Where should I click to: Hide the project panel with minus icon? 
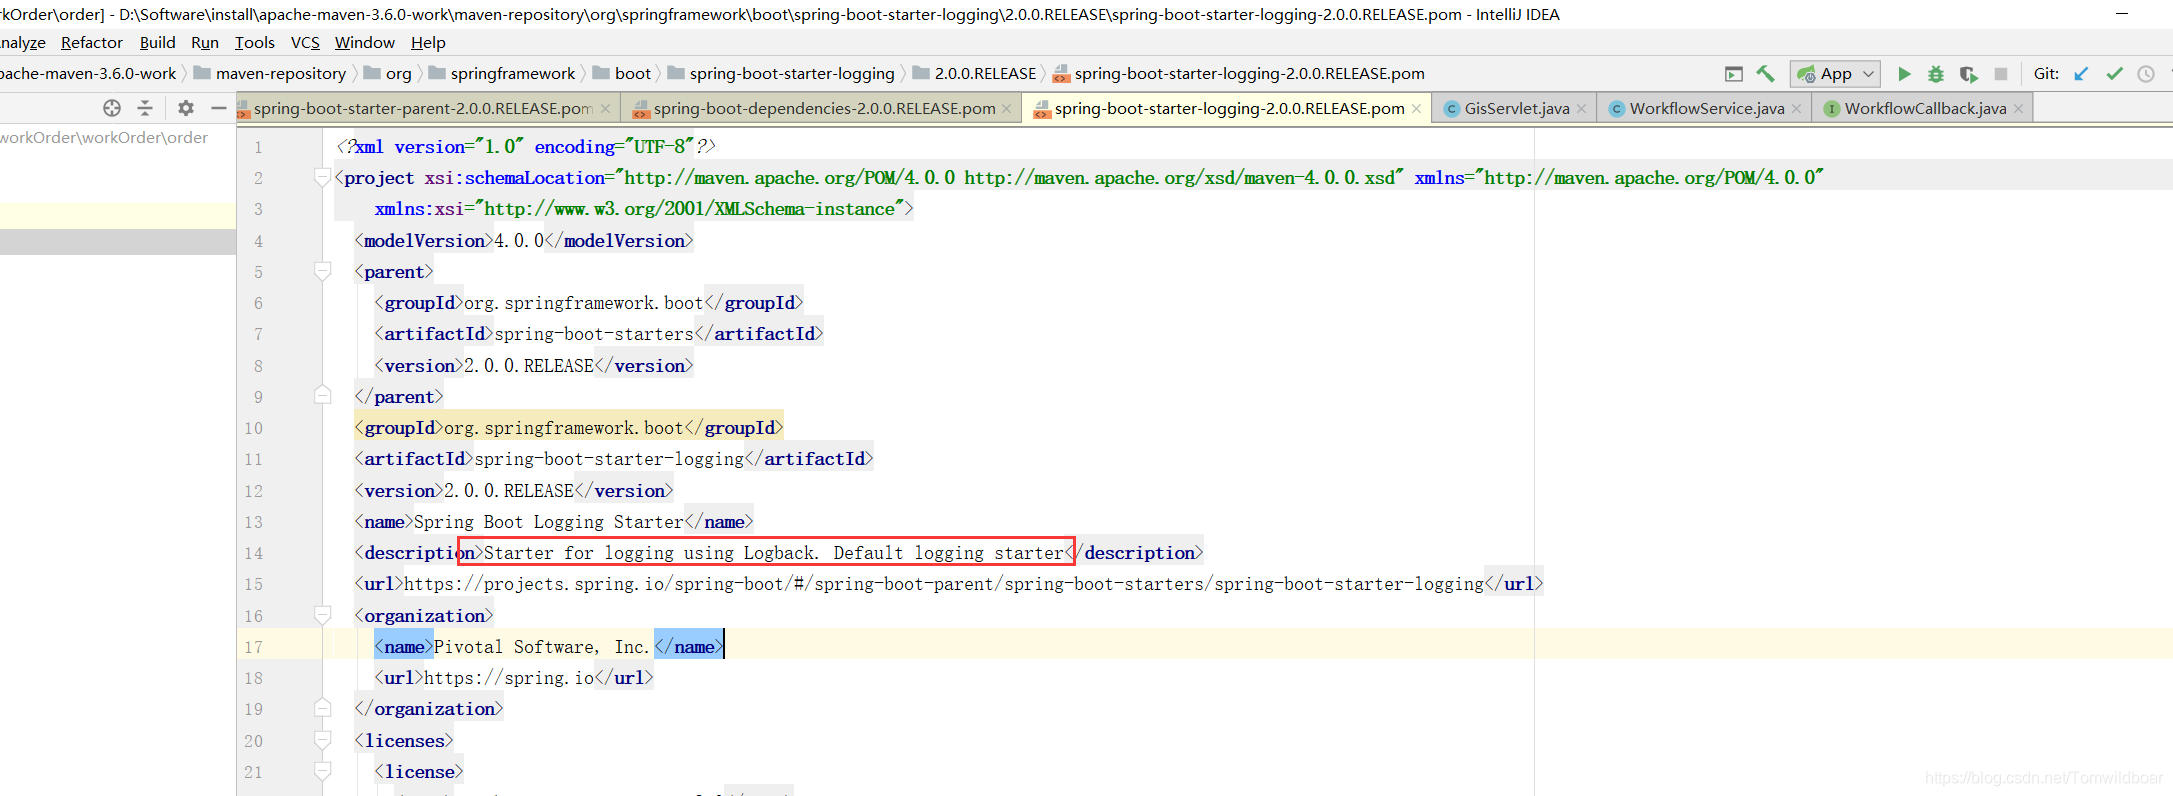tap(219, 108)
